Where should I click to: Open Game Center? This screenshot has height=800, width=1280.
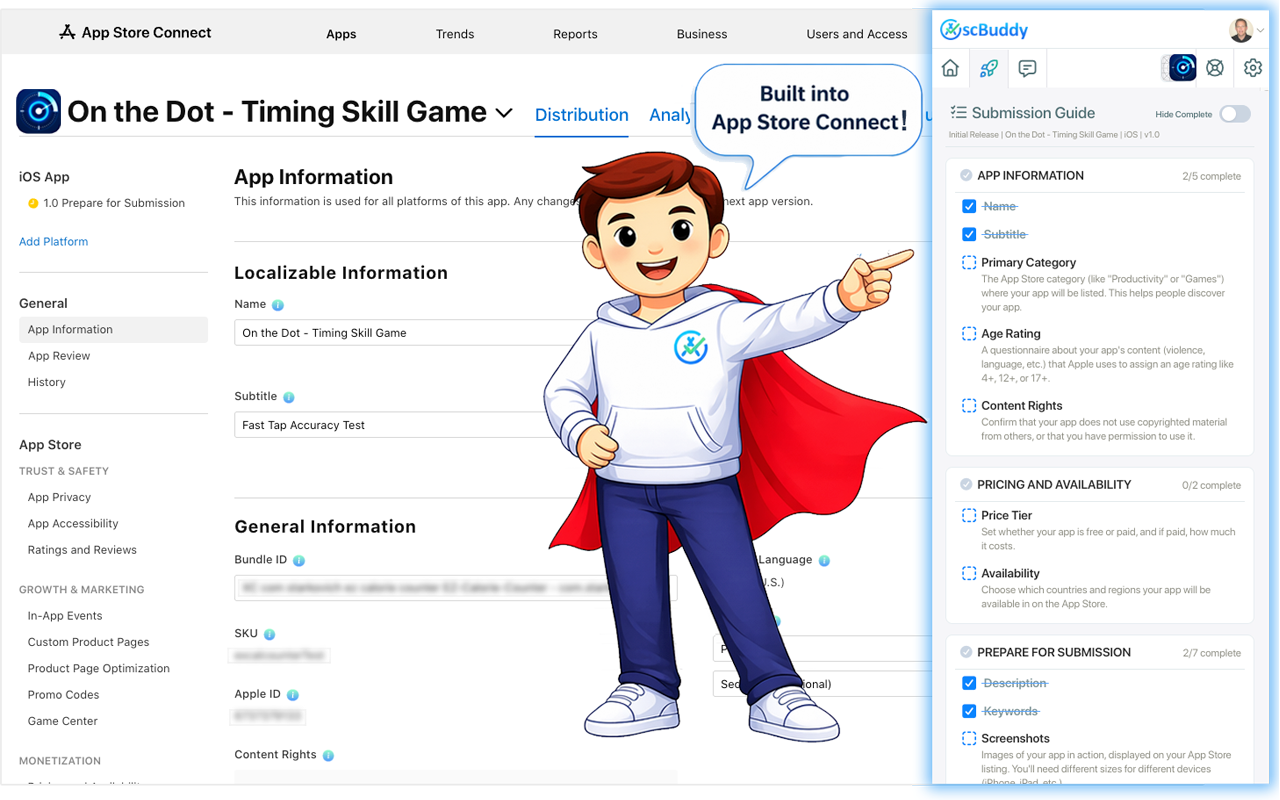(63, 722)
